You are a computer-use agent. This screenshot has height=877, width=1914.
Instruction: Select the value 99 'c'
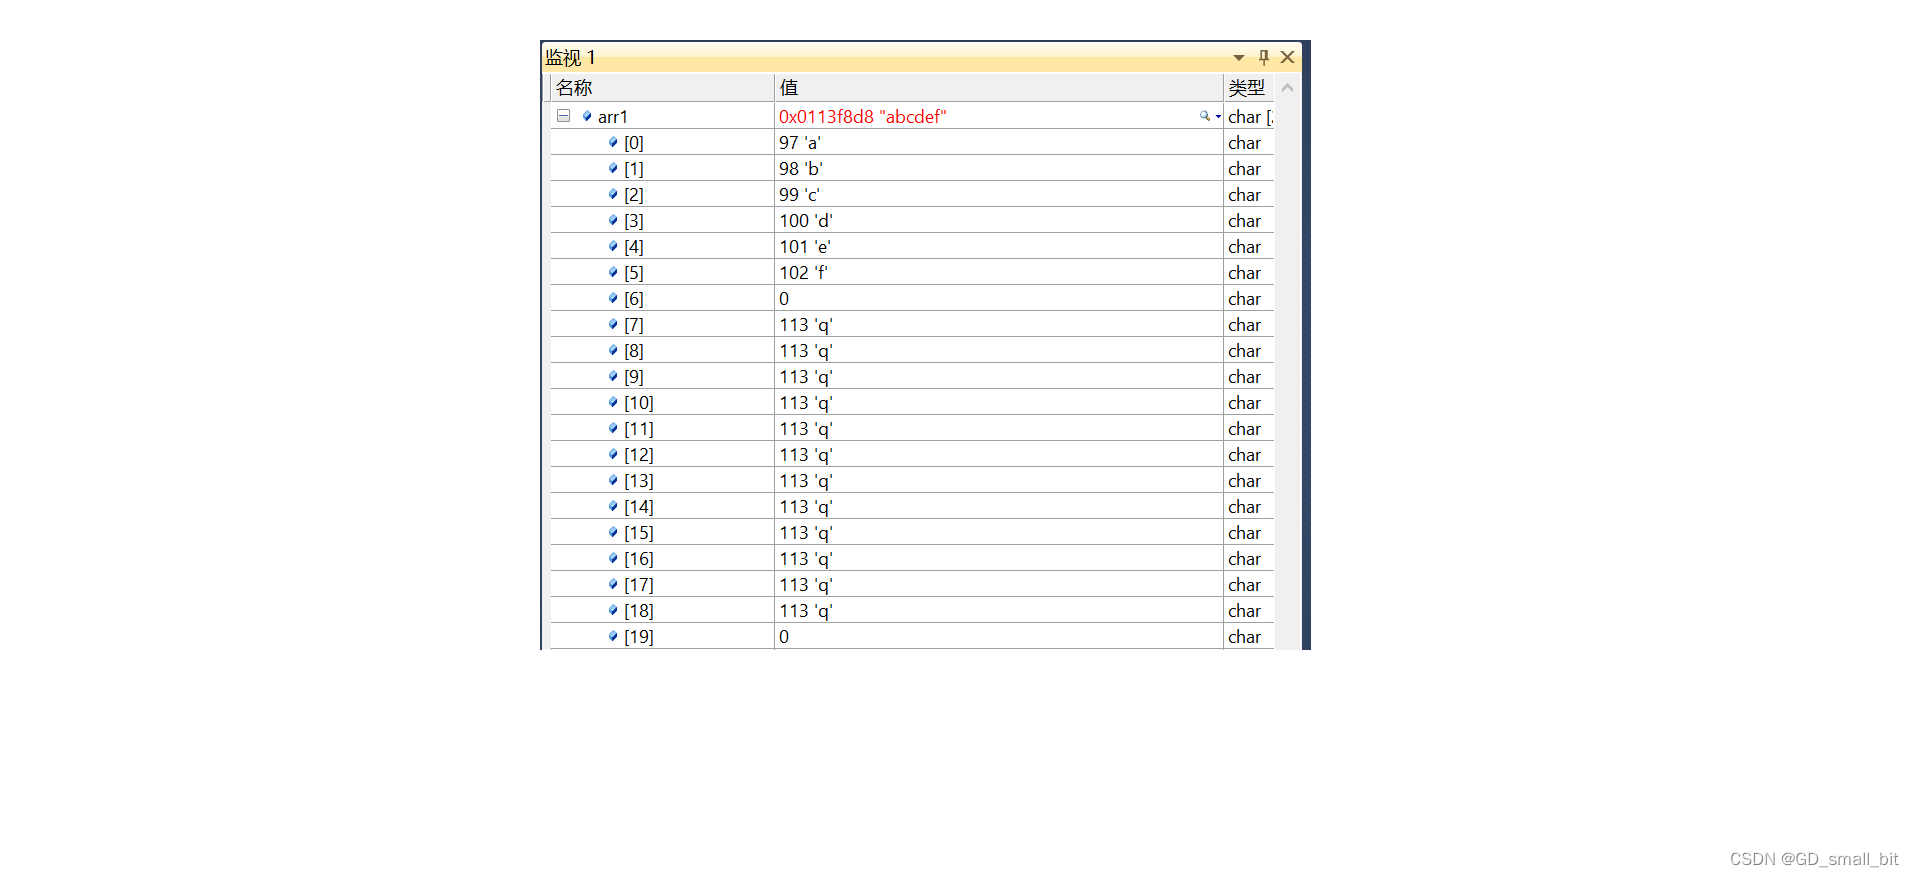pos(800,195)
